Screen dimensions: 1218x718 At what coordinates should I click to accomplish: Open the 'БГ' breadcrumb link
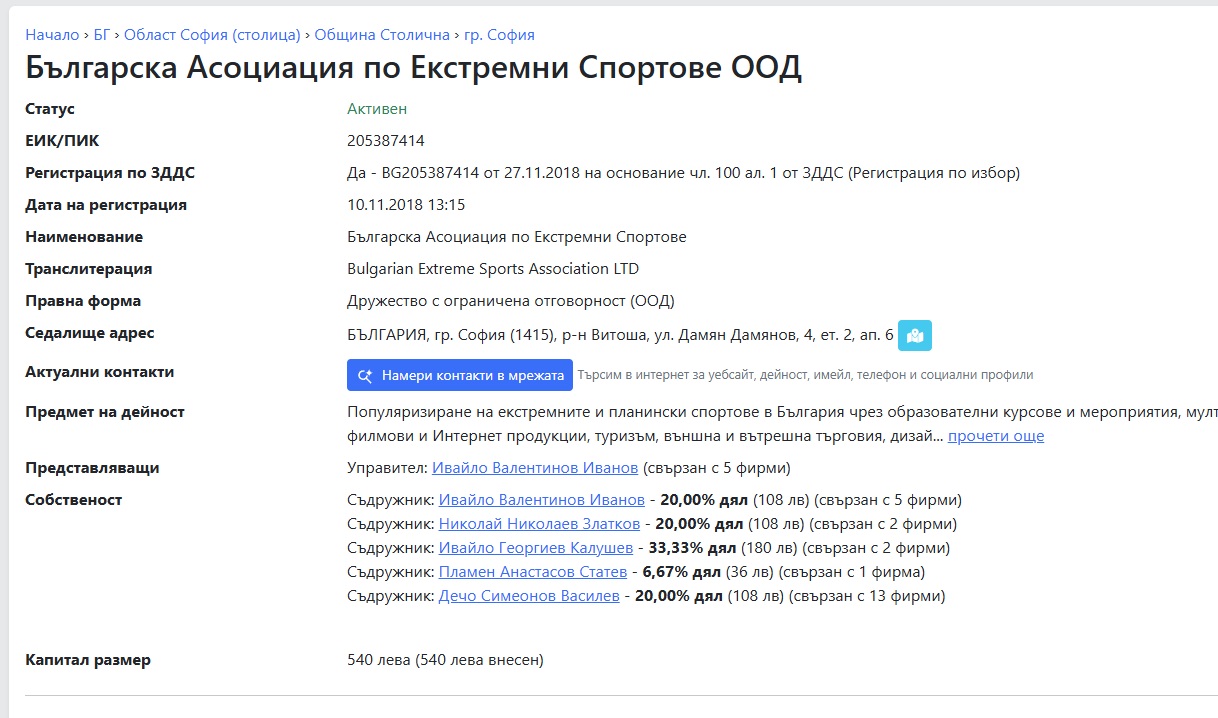102,35
